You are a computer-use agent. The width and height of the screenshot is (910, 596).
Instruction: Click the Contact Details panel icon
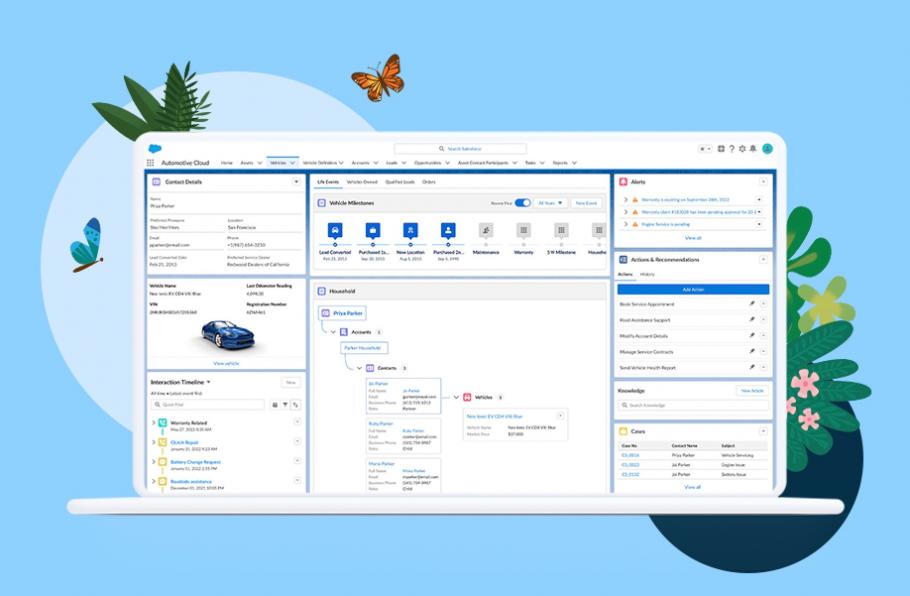coord(156,182)
